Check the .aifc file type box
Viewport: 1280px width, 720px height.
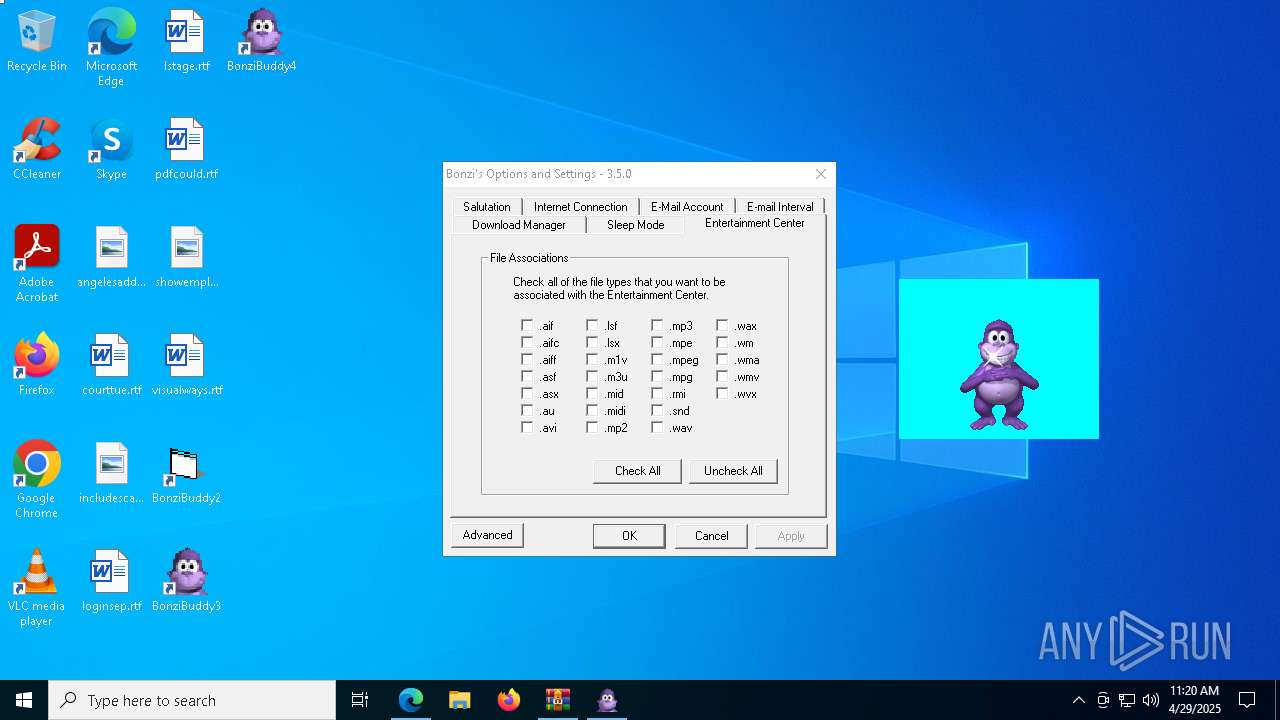pyautogui.click(x=527, y=343)
